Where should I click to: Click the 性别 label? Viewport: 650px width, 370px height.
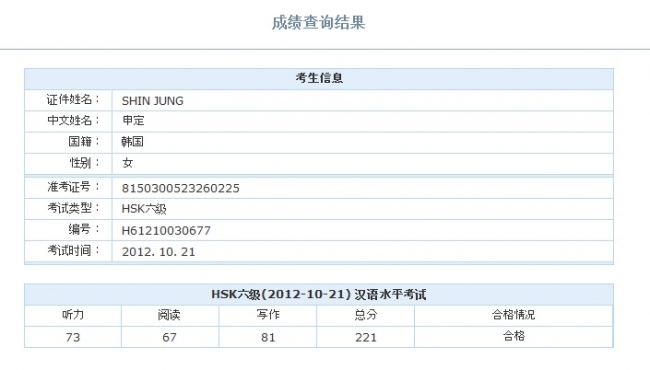[85, 163]
